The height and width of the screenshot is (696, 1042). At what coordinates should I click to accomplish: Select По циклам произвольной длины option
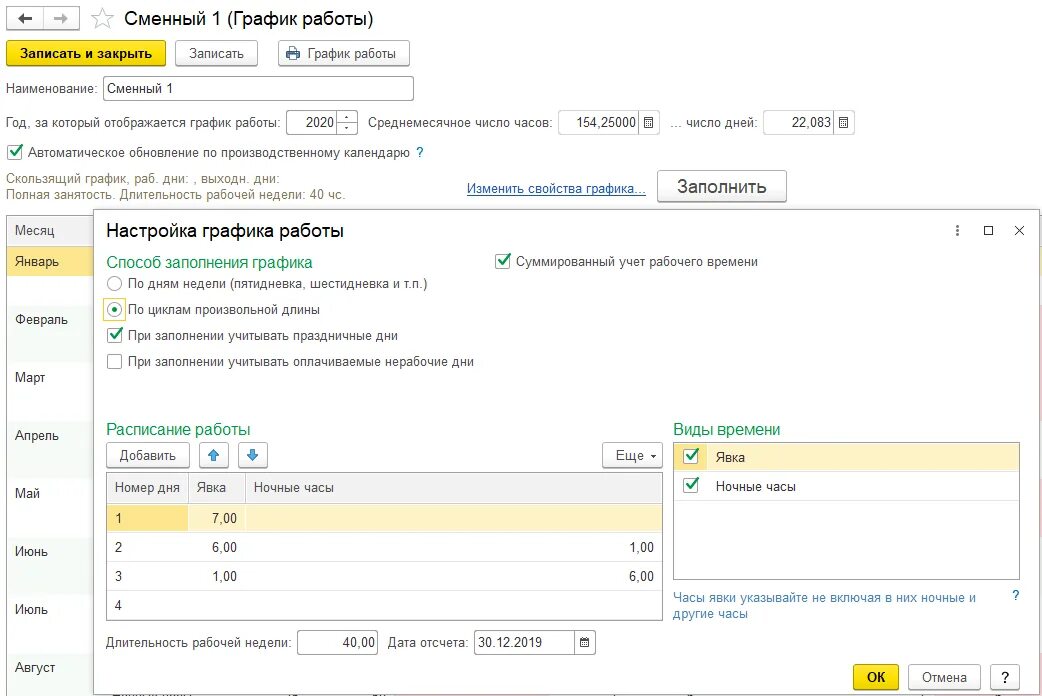pos(114,310)
